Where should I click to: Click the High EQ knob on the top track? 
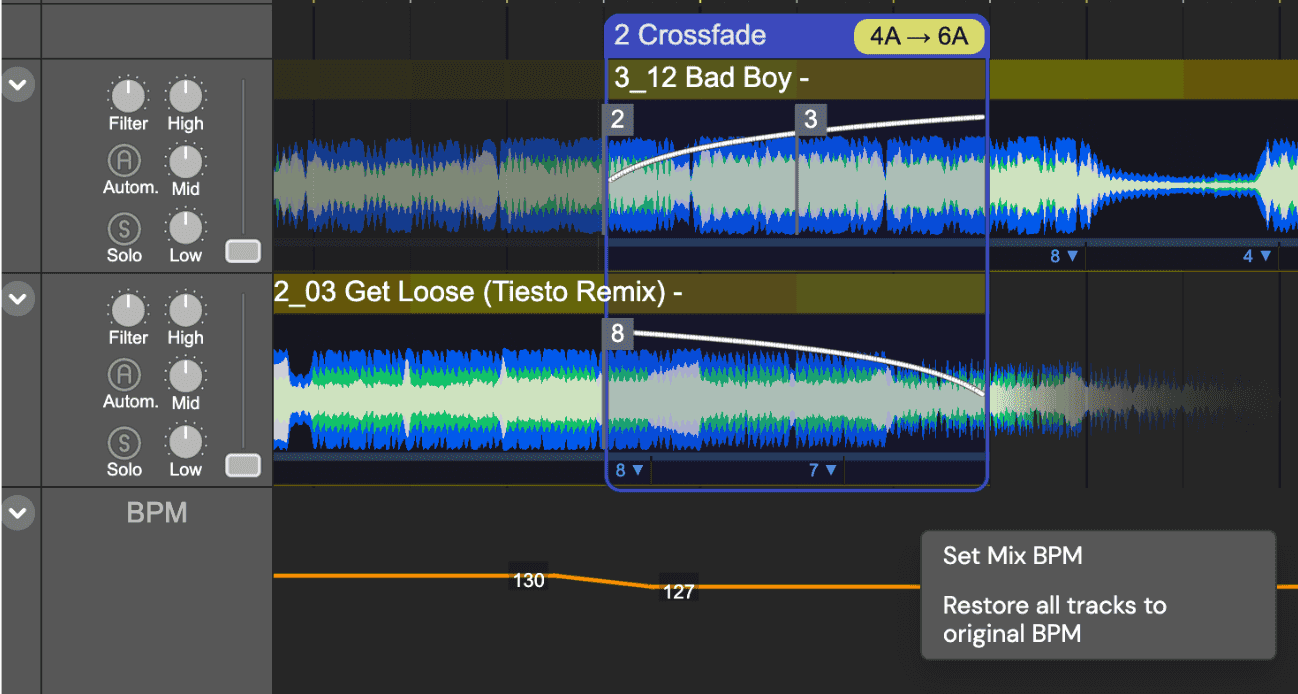(x=185, y=98)
